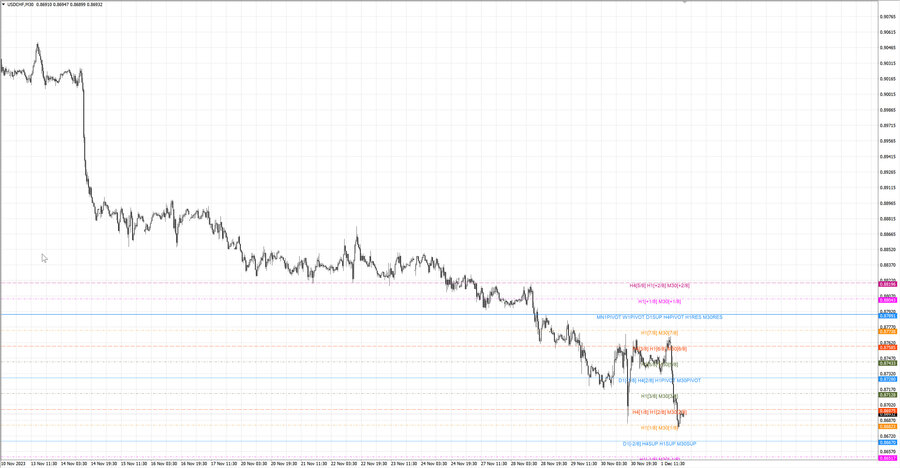Click the '10 Nov 2023' time axis label

point(13,463)
